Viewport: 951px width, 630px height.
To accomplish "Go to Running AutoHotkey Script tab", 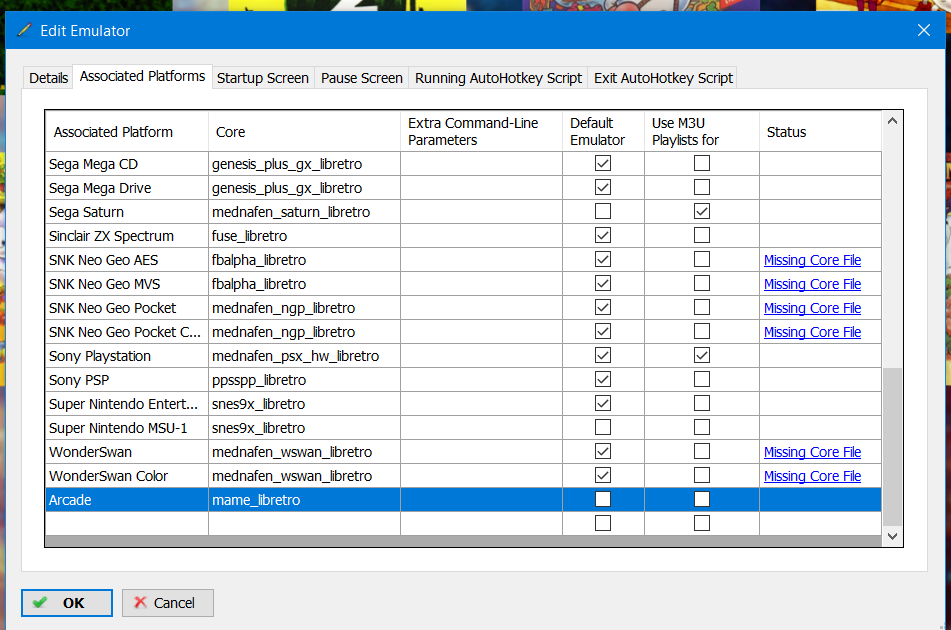I will (498, 78).
